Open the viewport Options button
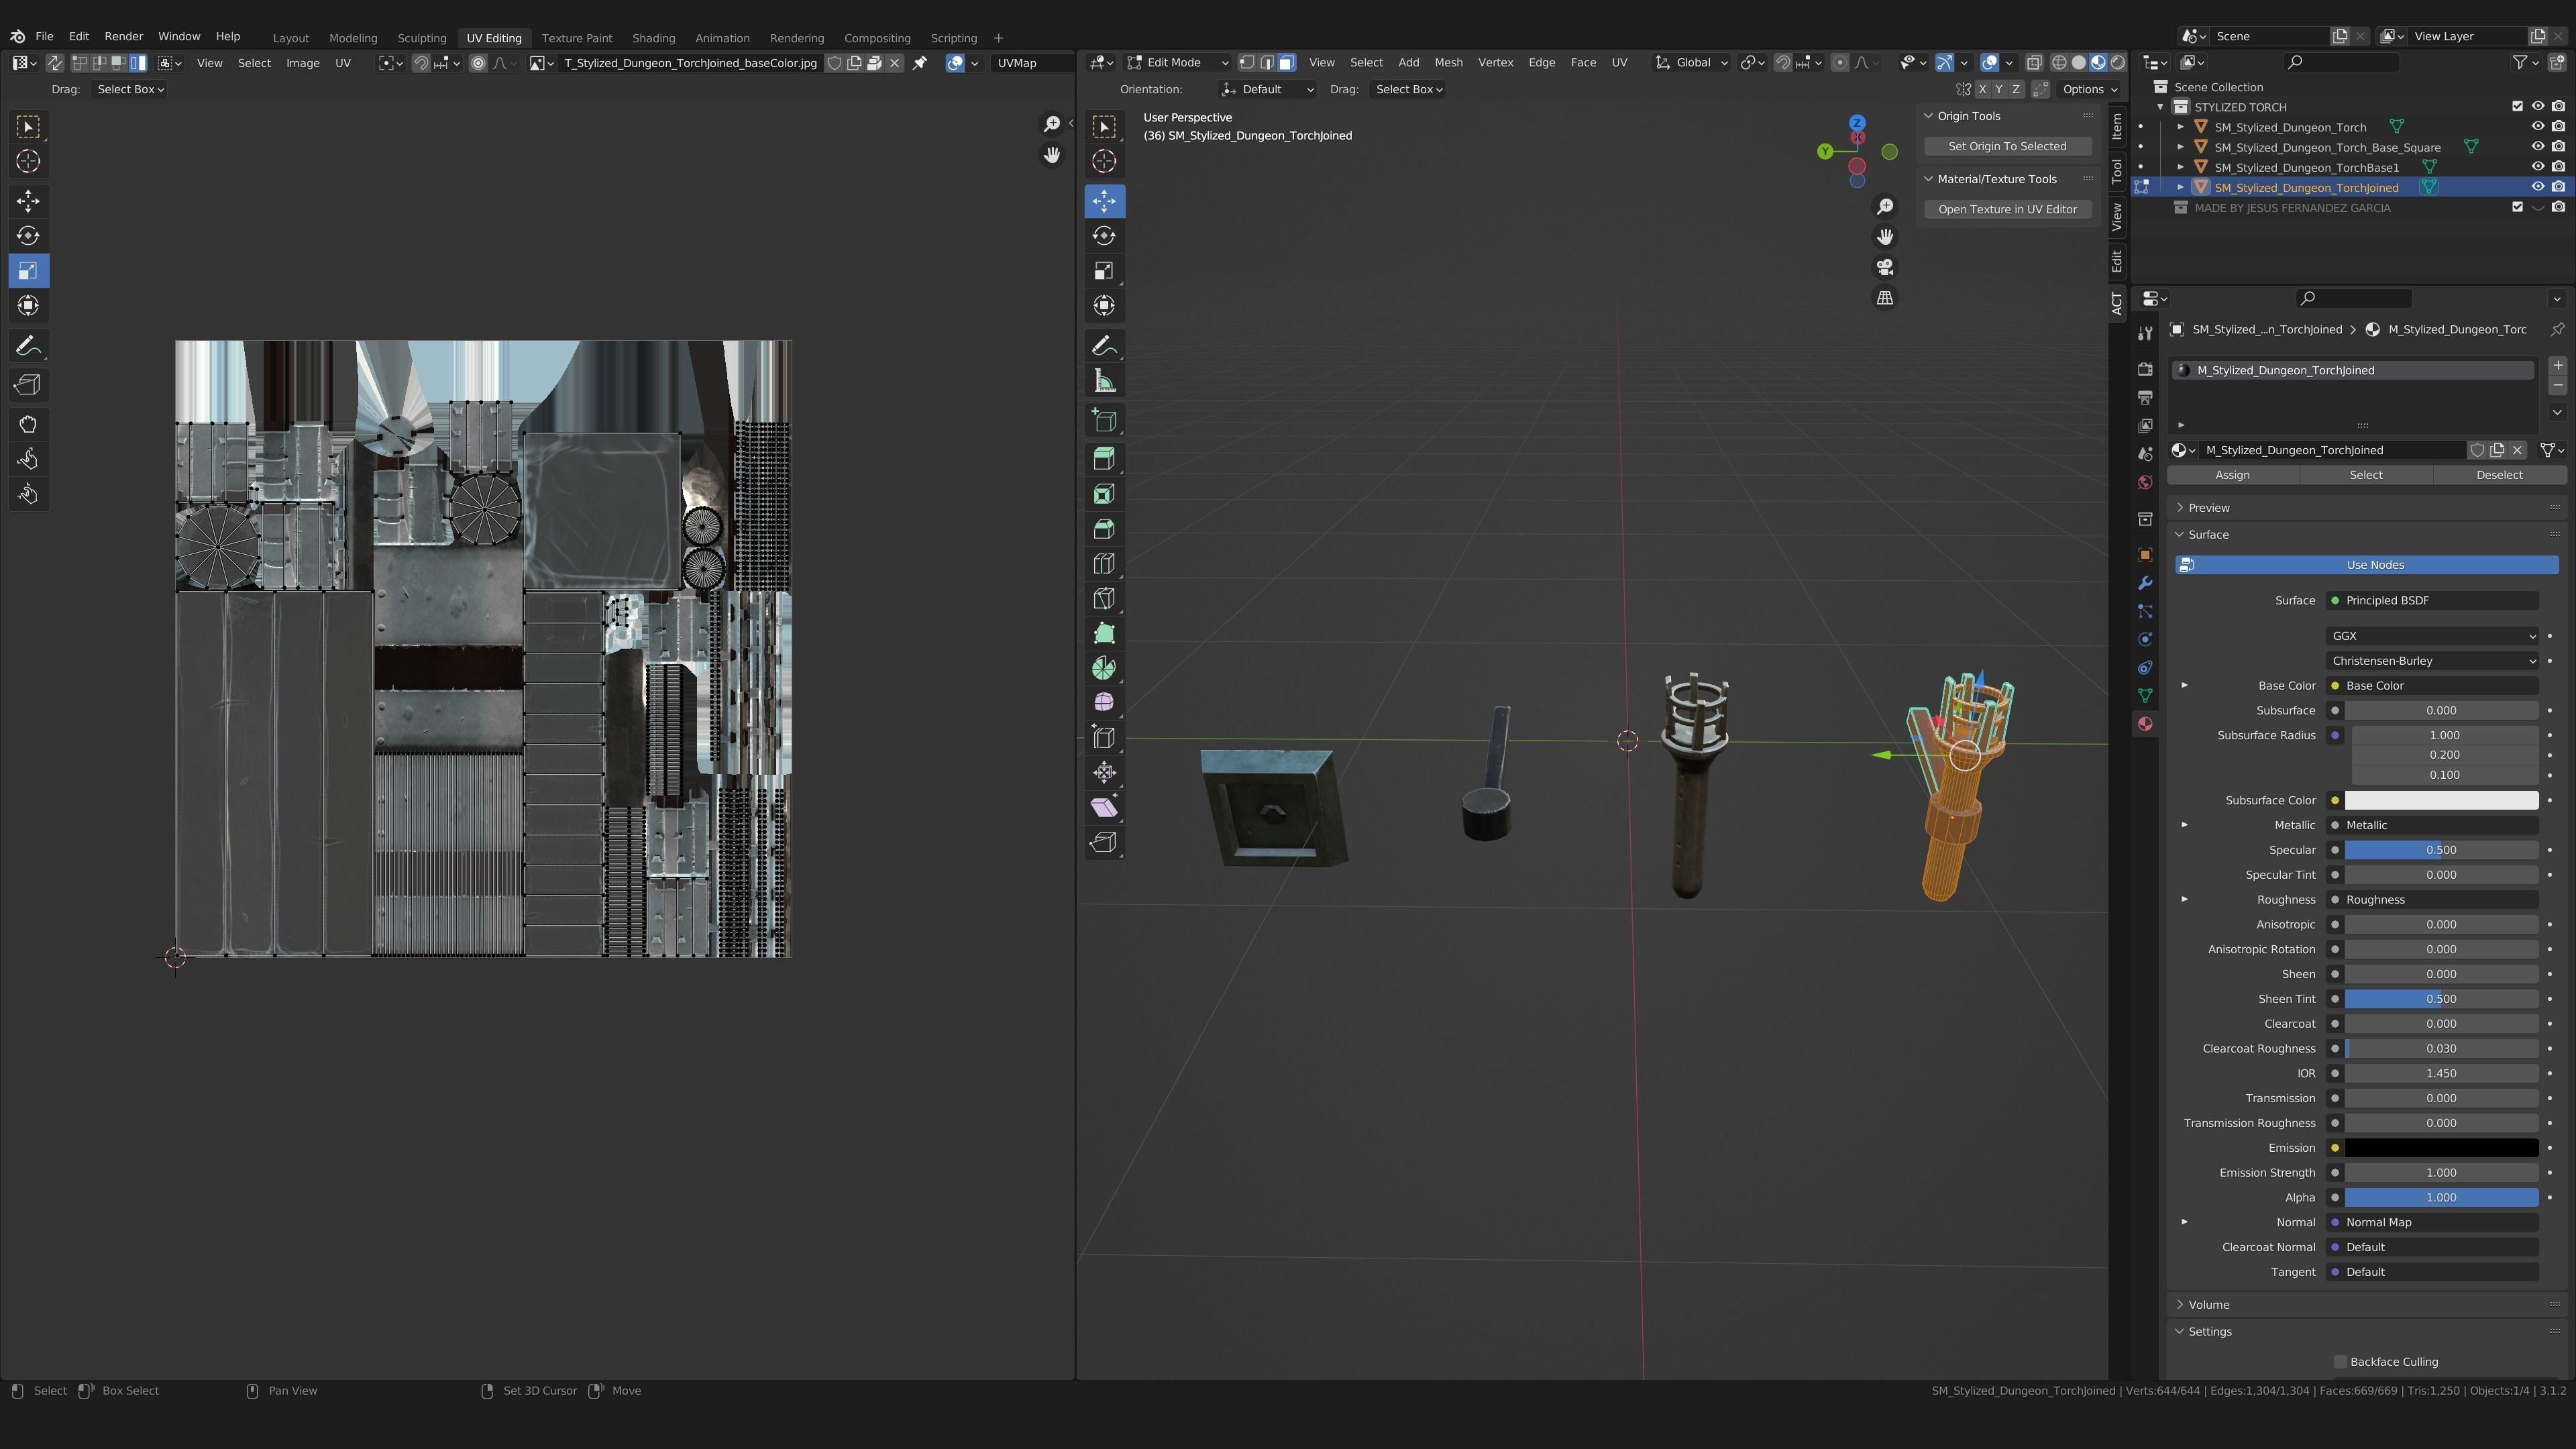This screenshot has height=1449, width=2576. click(x=2089, y=89)
